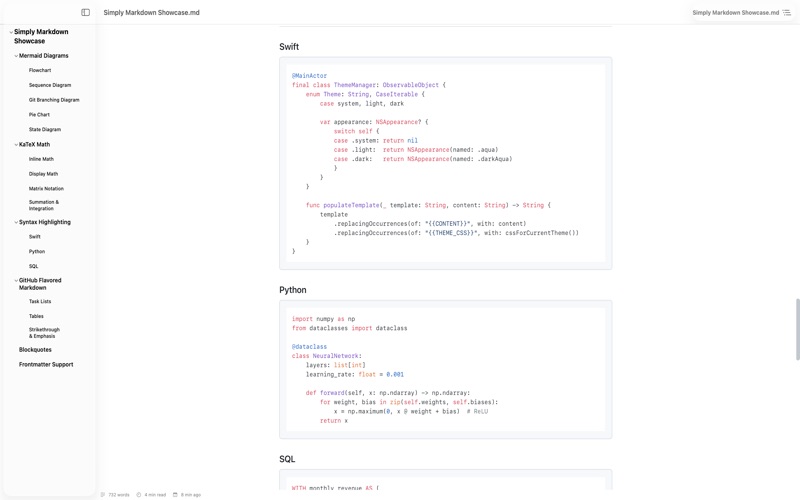Click the vertical scrollbar thumb
Screen dimensions: 800x500
[797, 330]
